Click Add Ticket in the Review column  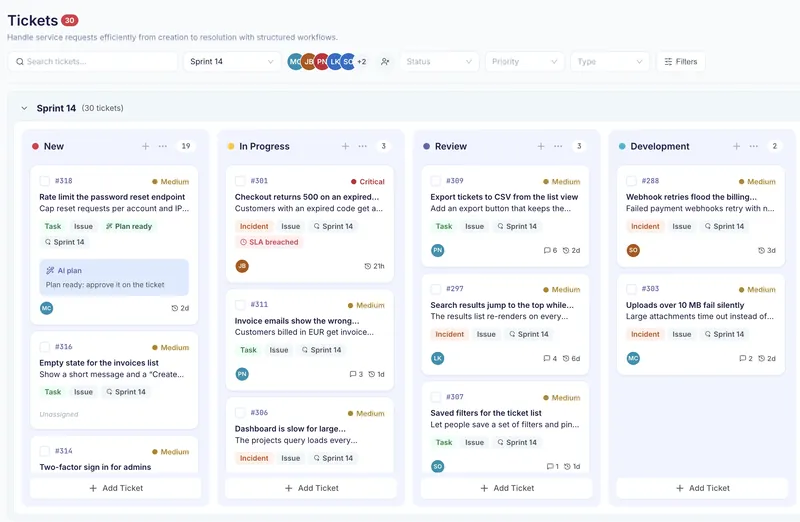[x=507, y=488]
